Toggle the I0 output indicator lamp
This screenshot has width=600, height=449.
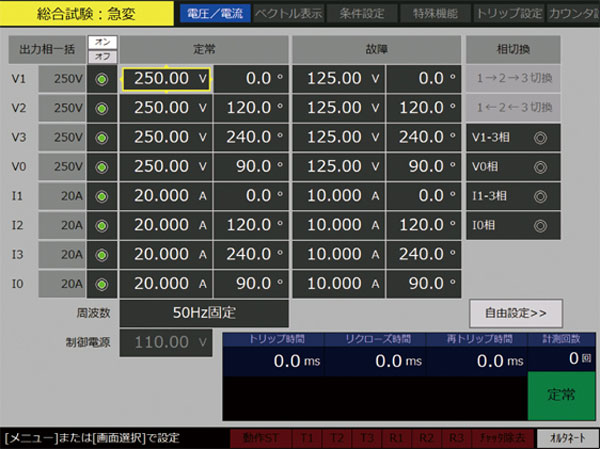pos(101,283)
